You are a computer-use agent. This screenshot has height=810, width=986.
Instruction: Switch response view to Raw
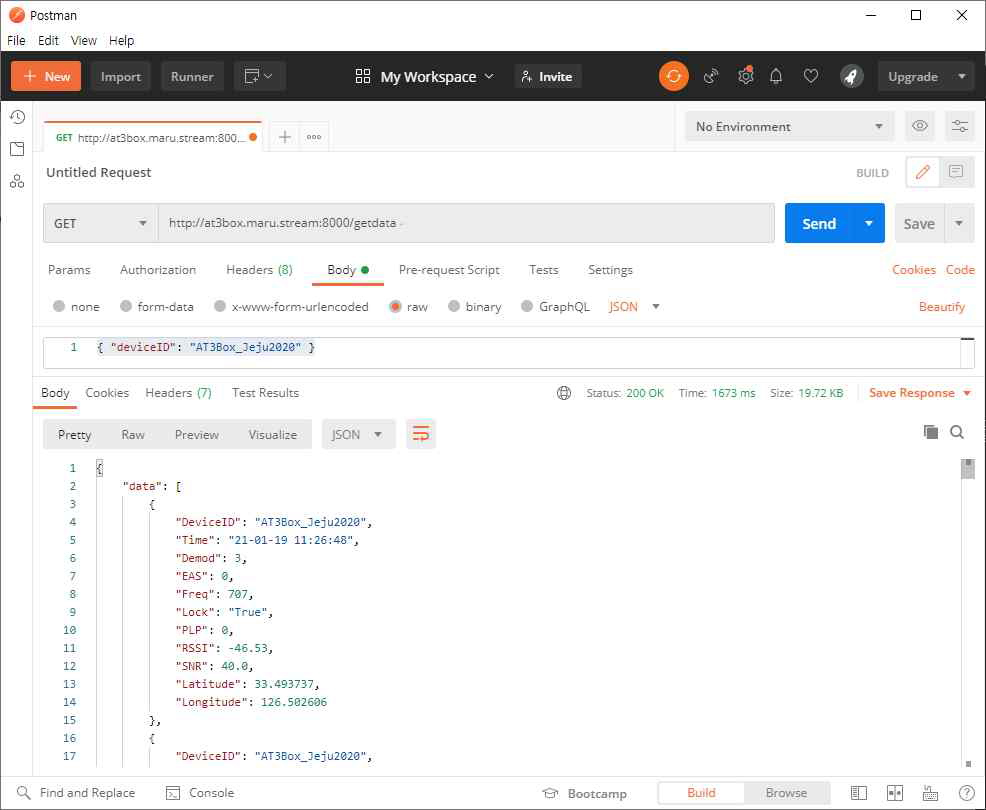pyautogui.click(x=133, y=435)
